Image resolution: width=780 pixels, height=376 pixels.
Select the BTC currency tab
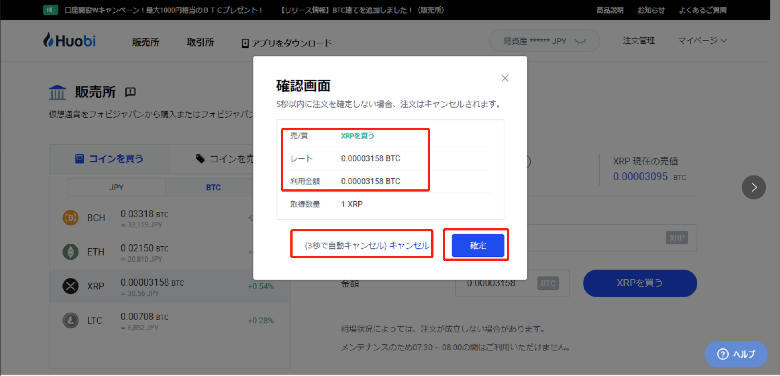pyautogui.click(x=213, y=188)
